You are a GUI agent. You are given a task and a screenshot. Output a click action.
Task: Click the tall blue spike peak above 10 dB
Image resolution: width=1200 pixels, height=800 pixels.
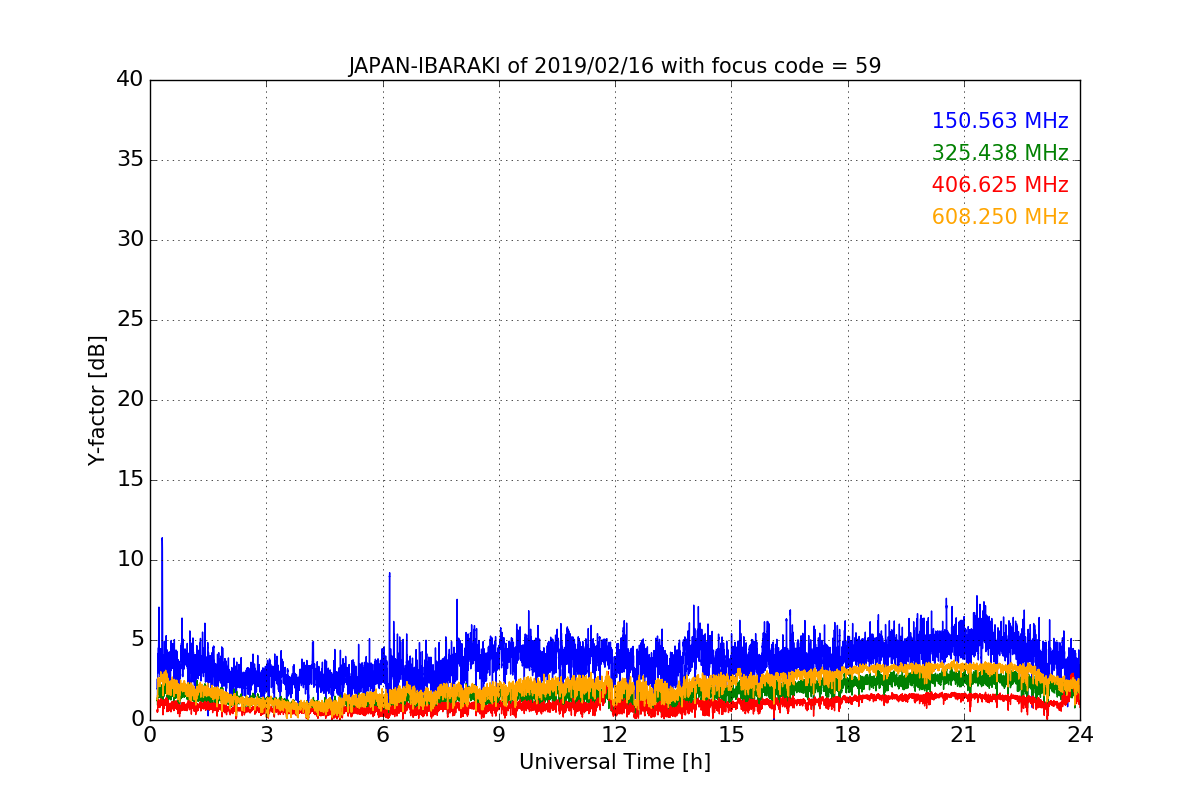(x=162, y=538)
